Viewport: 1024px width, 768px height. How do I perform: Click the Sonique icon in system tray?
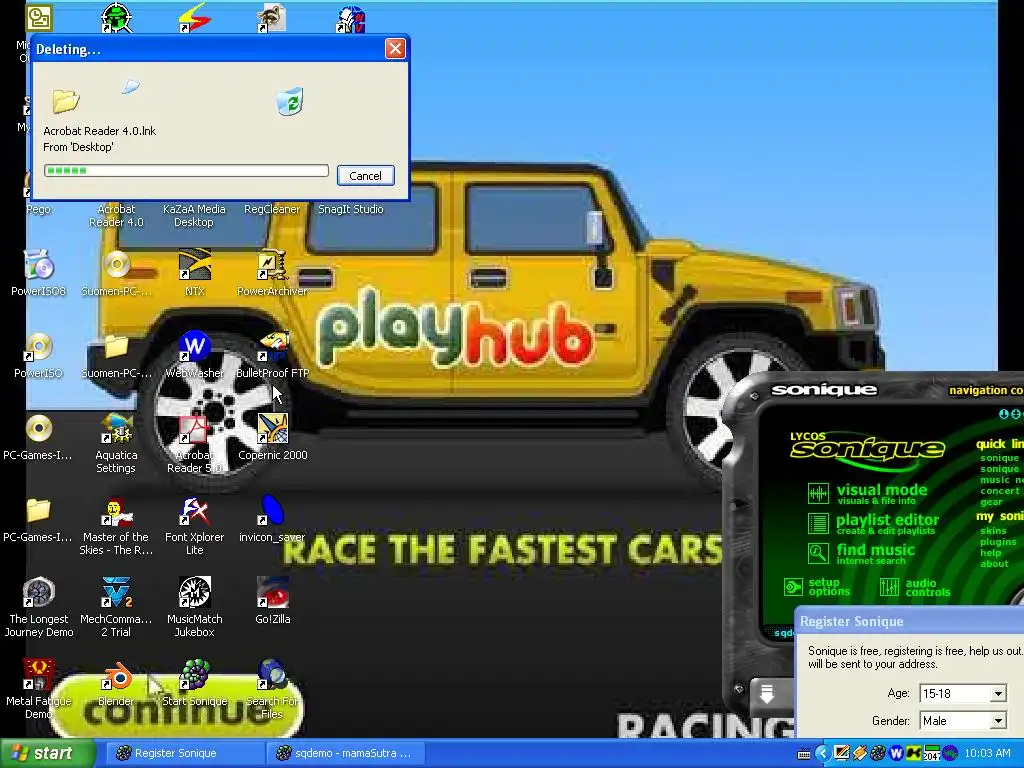(878, 753)
